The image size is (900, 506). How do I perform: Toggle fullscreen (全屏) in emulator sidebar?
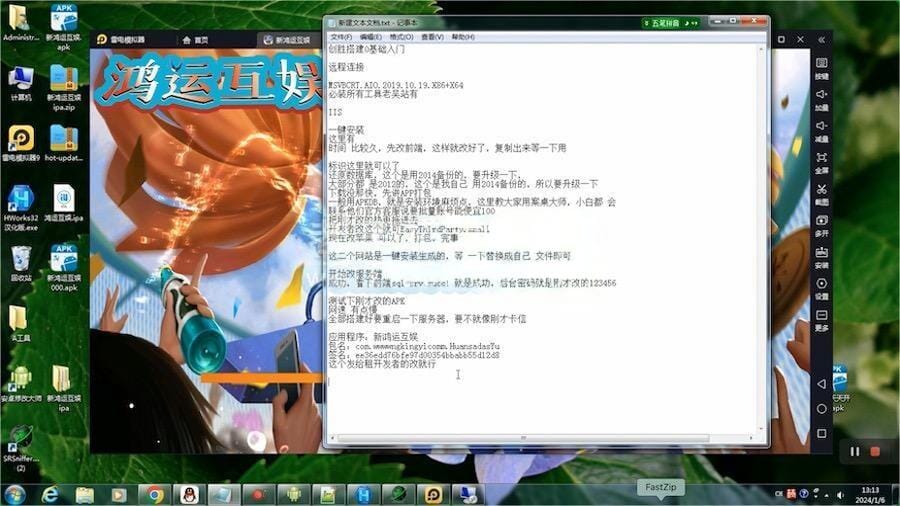821,163
